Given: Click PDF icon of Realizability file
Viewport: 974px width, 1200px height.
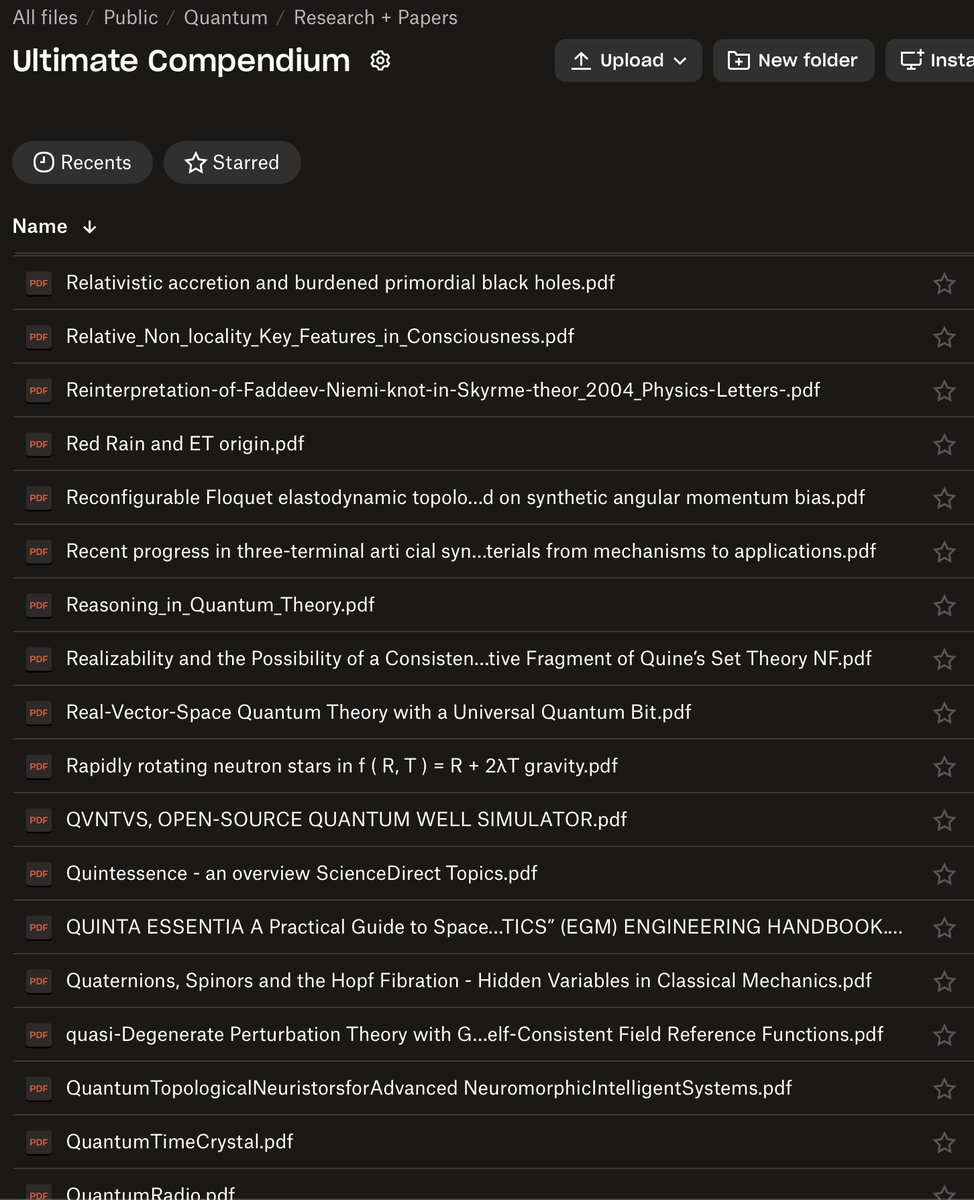Looking at the screenshot, I should (x=38, y=659).
